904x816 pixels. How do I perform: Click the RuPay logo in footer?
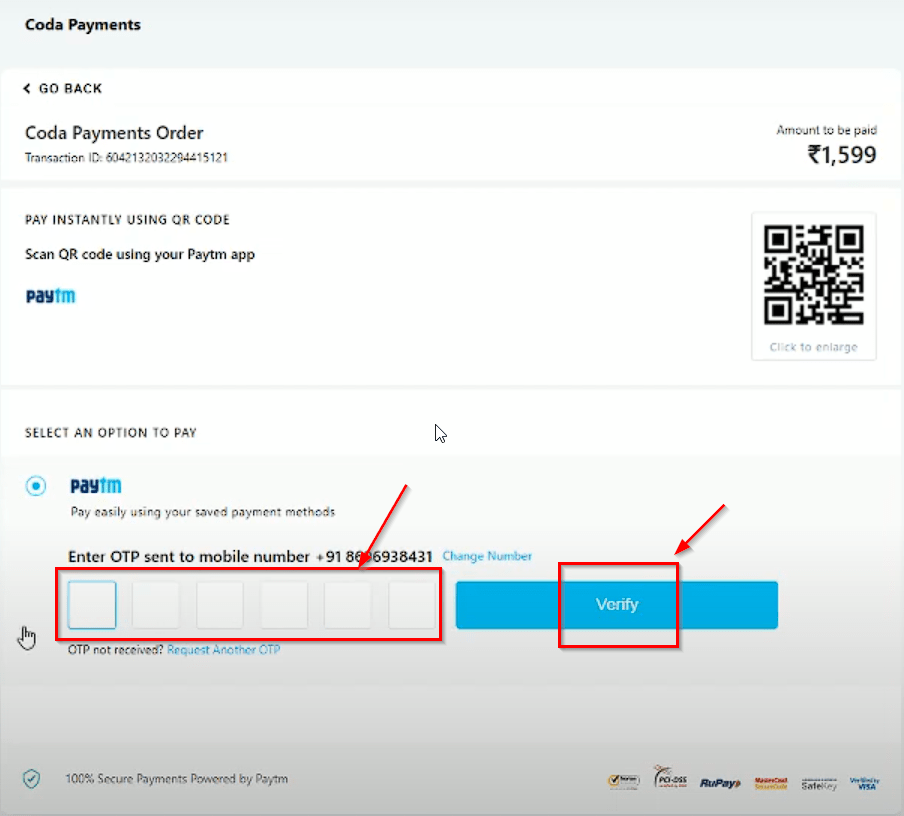pos(718,783)
